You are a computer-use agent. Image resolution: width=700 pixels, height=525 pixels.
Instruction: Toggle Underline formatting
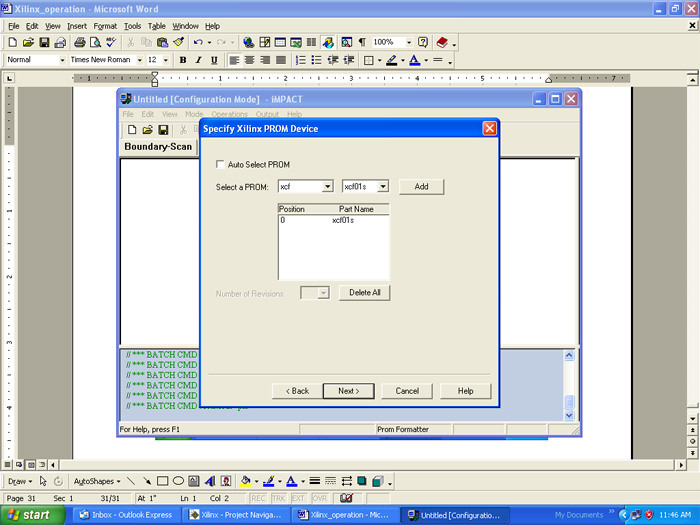[x=214, y=60]
